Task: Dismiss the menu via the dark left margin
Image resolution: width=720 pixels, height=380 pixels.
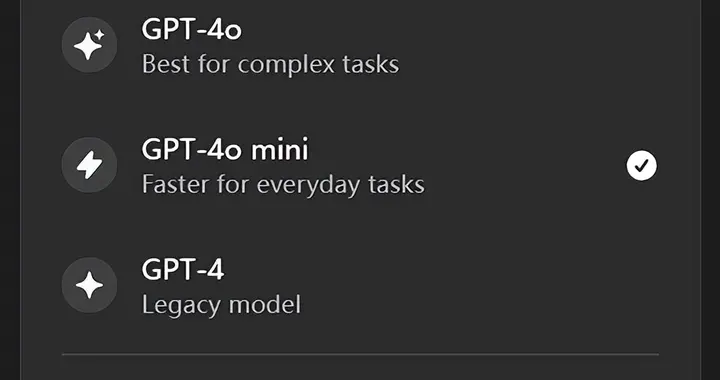Action: [10, 190]
